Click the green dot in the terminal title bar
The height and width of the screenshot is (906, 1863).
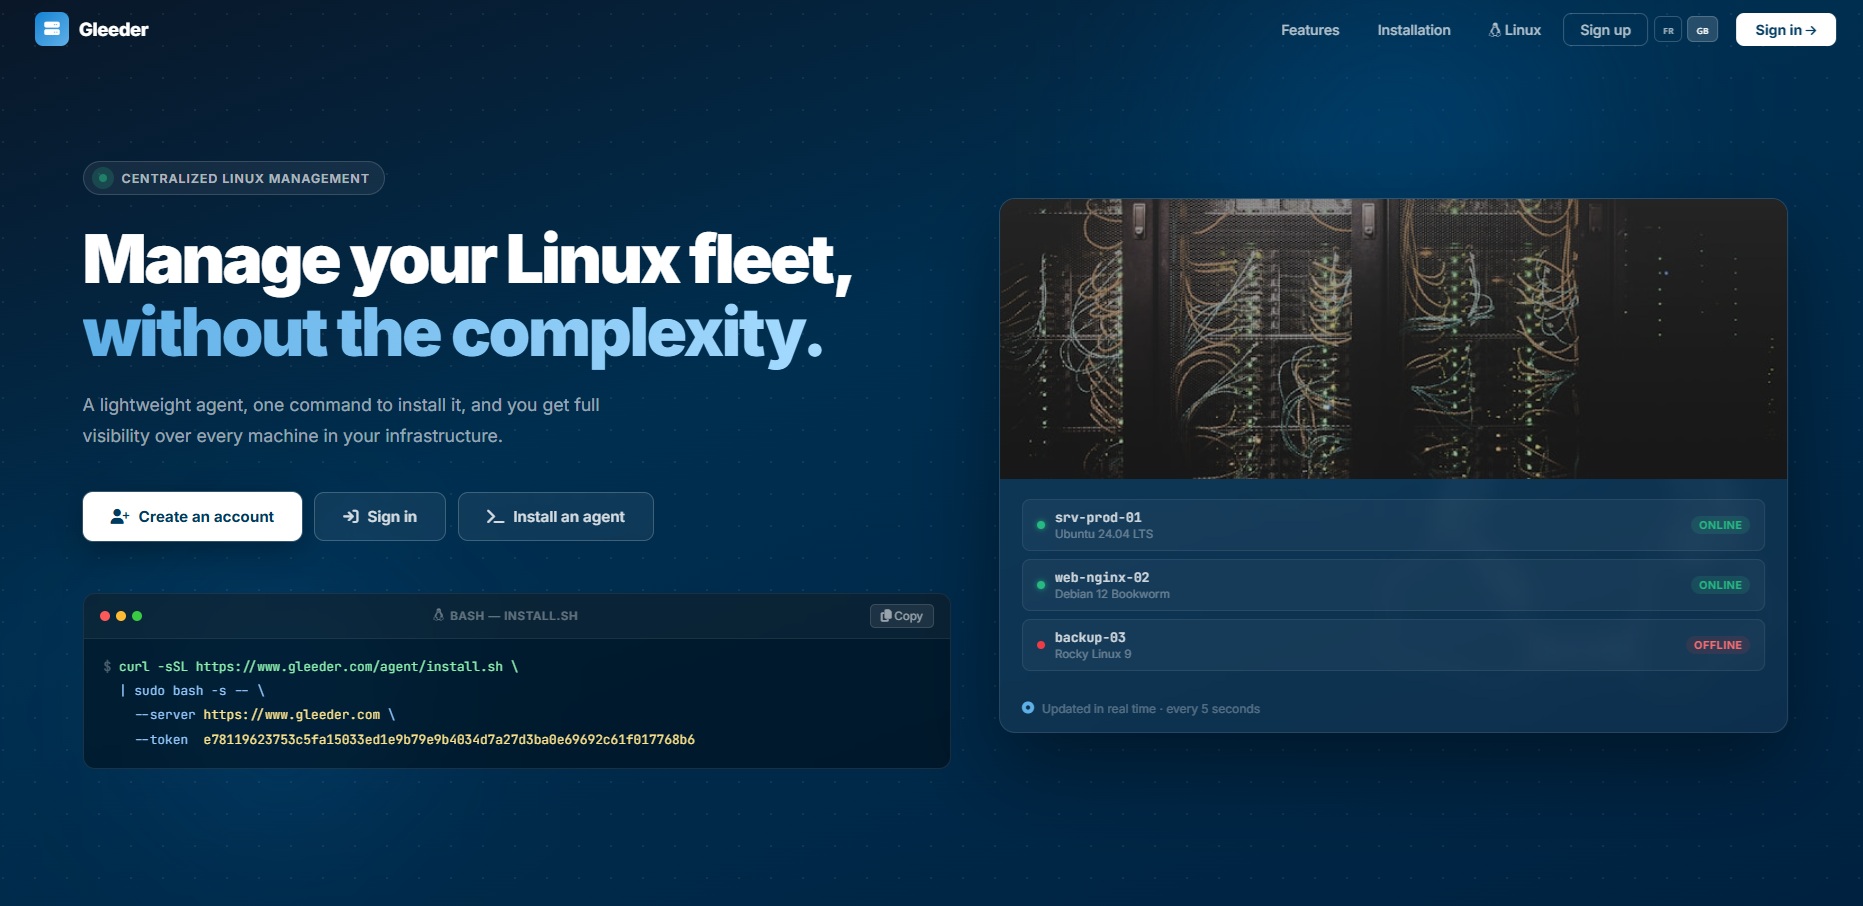(x=137, y=616)
